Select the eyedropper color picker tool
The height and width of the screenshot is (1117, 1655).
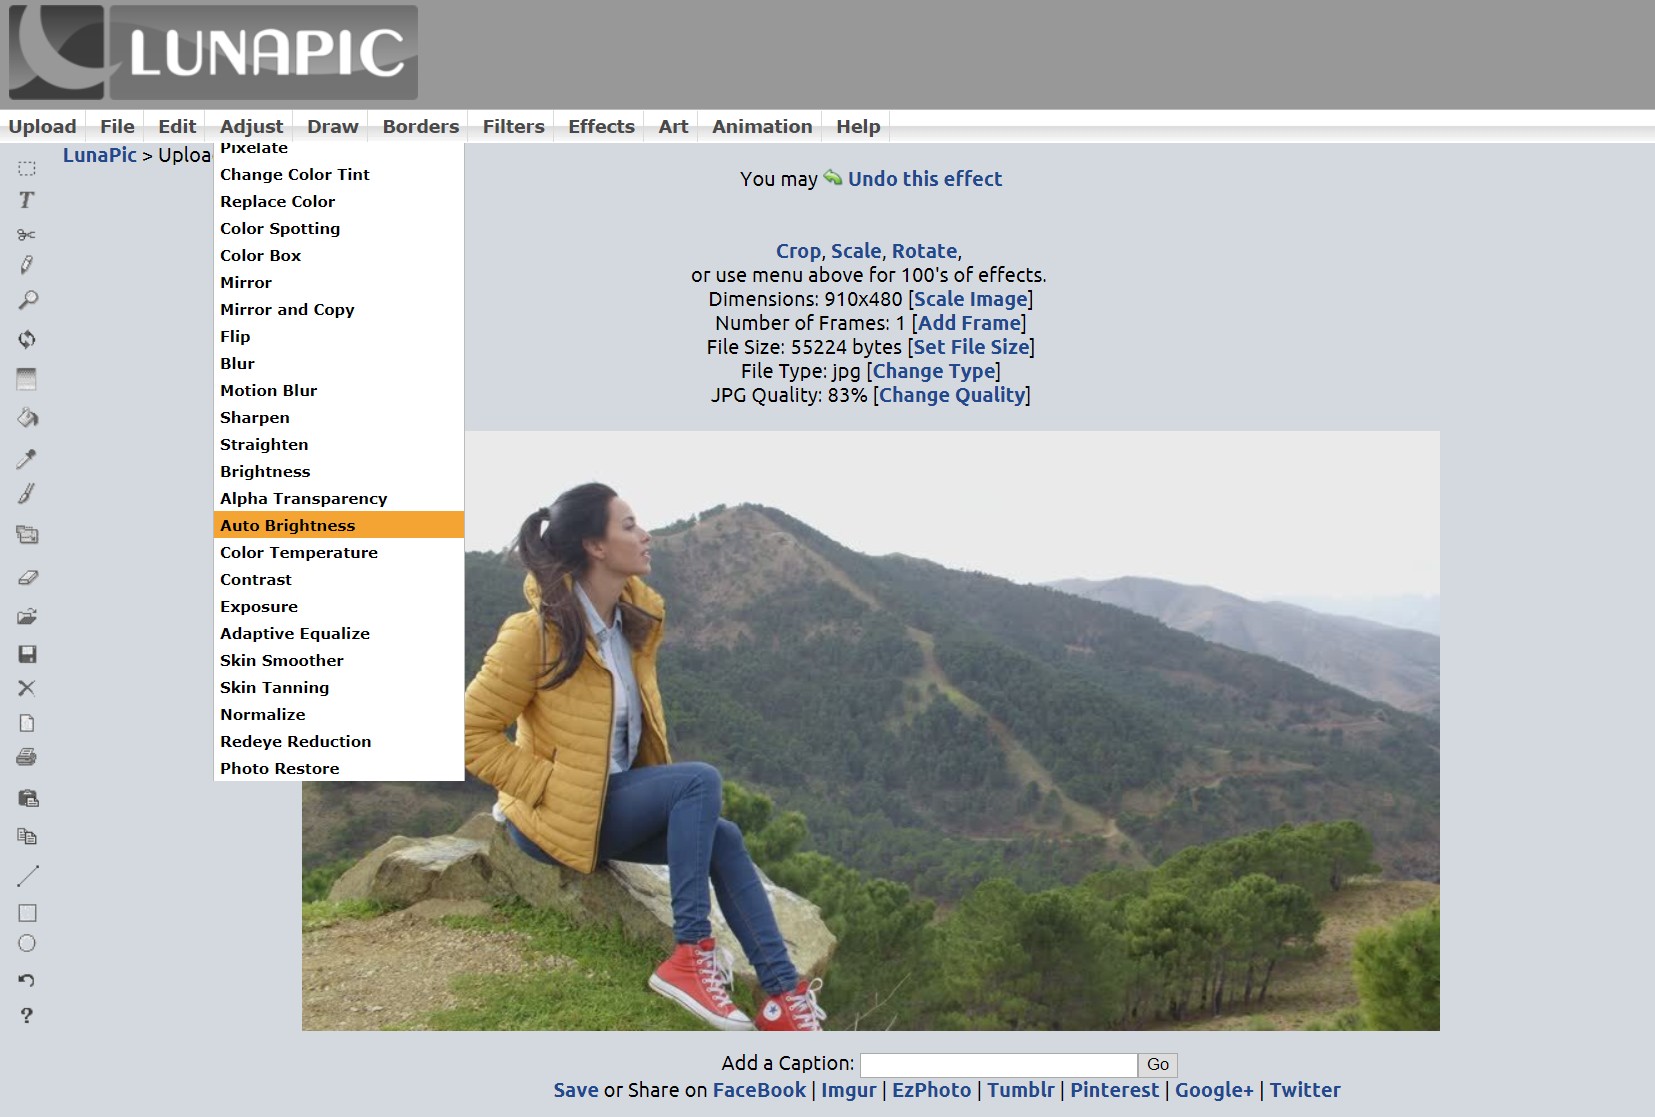coord(27,459)
